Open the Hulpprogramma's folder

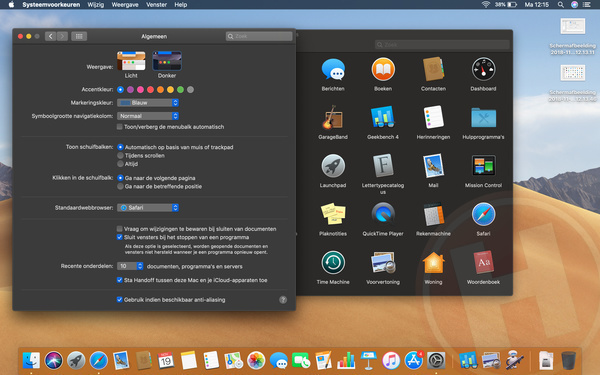tap(483, 117)
